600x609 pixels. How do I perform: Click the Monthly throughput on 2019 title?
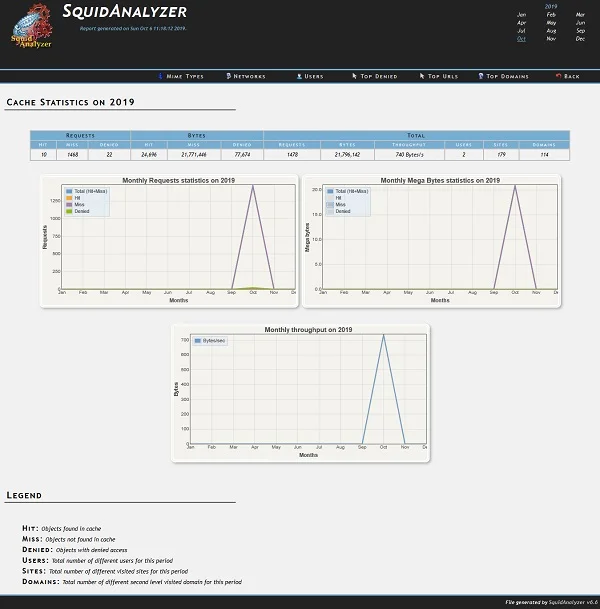tap(308, 329)
